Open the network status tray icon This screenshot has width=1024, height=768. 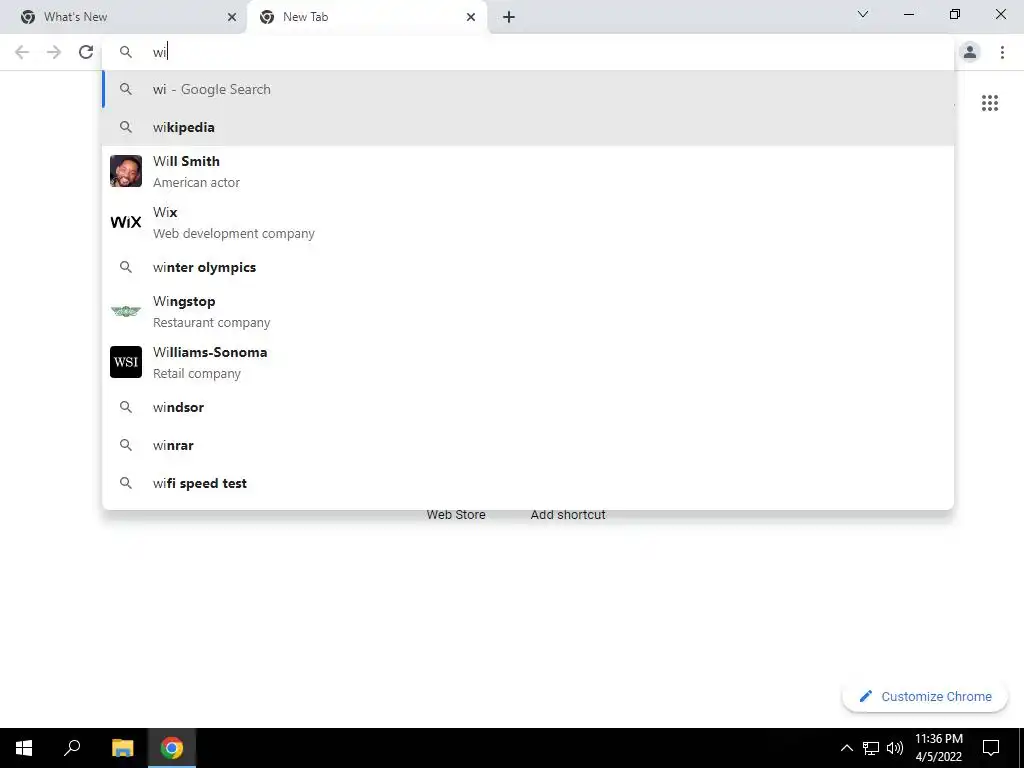[871, 748]
